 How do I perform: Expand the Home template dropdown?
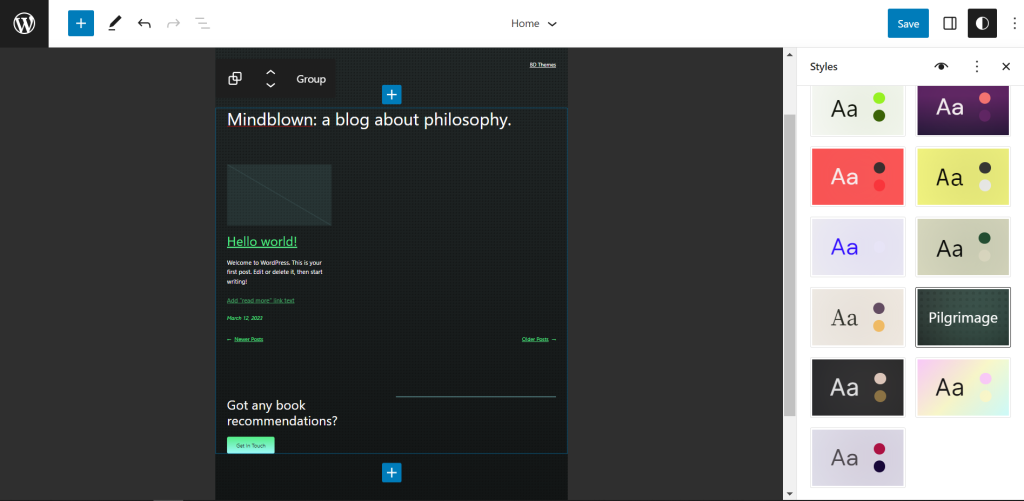click(x=534, y=24)
